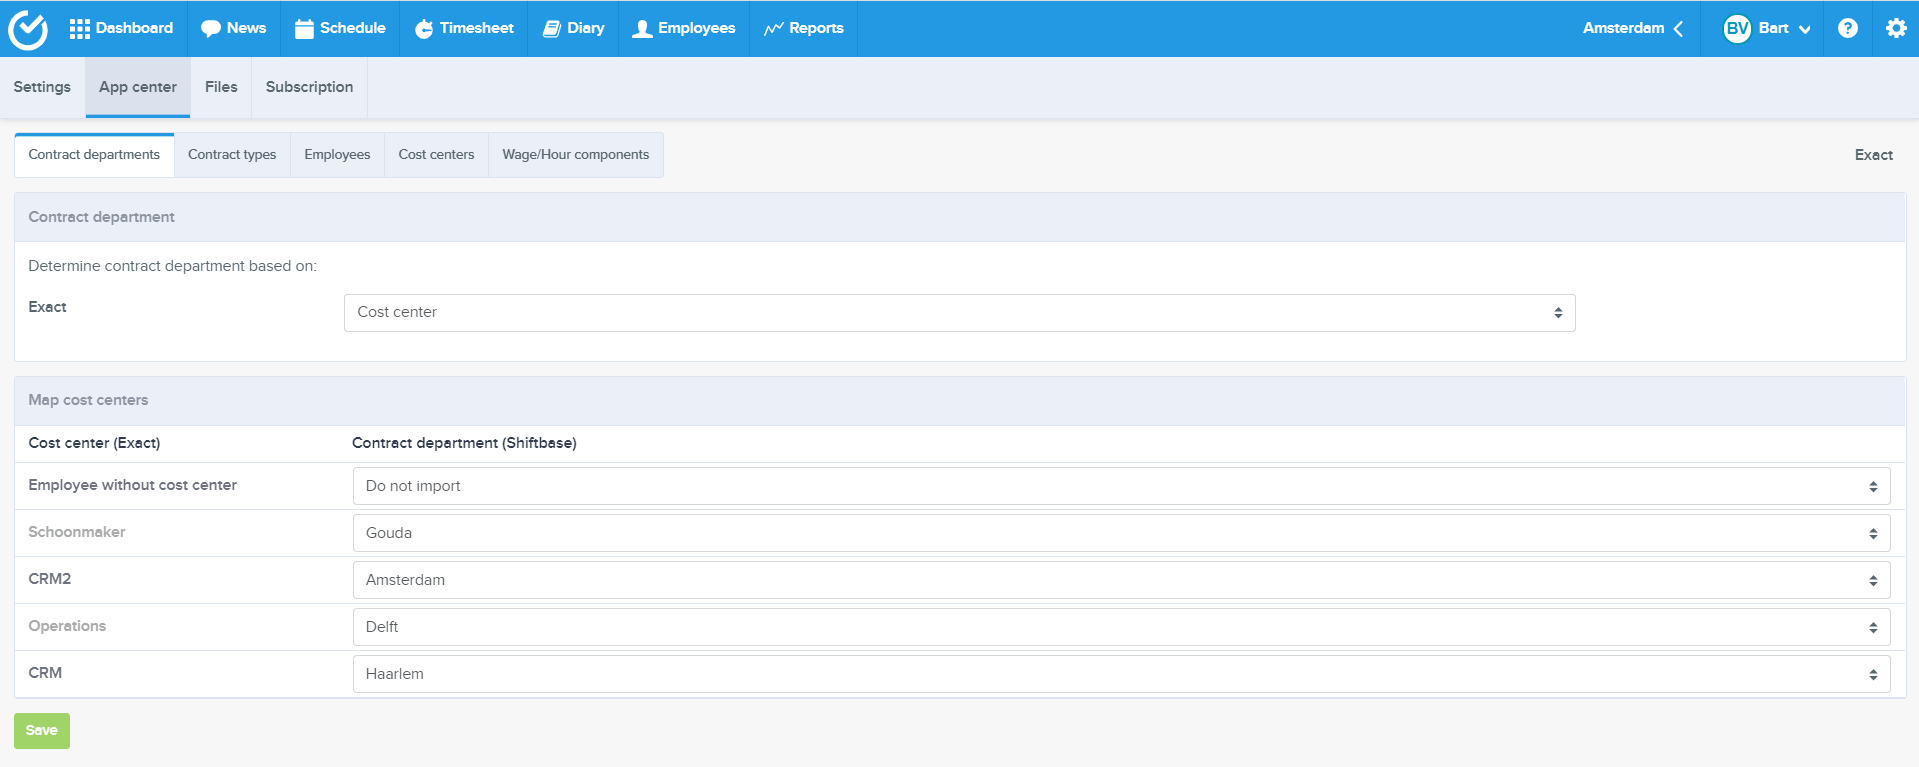The height and width of the screenshot is (767, 1919).
Task: Click the Cost center (Exact) column header
Action: coord(94,443)
